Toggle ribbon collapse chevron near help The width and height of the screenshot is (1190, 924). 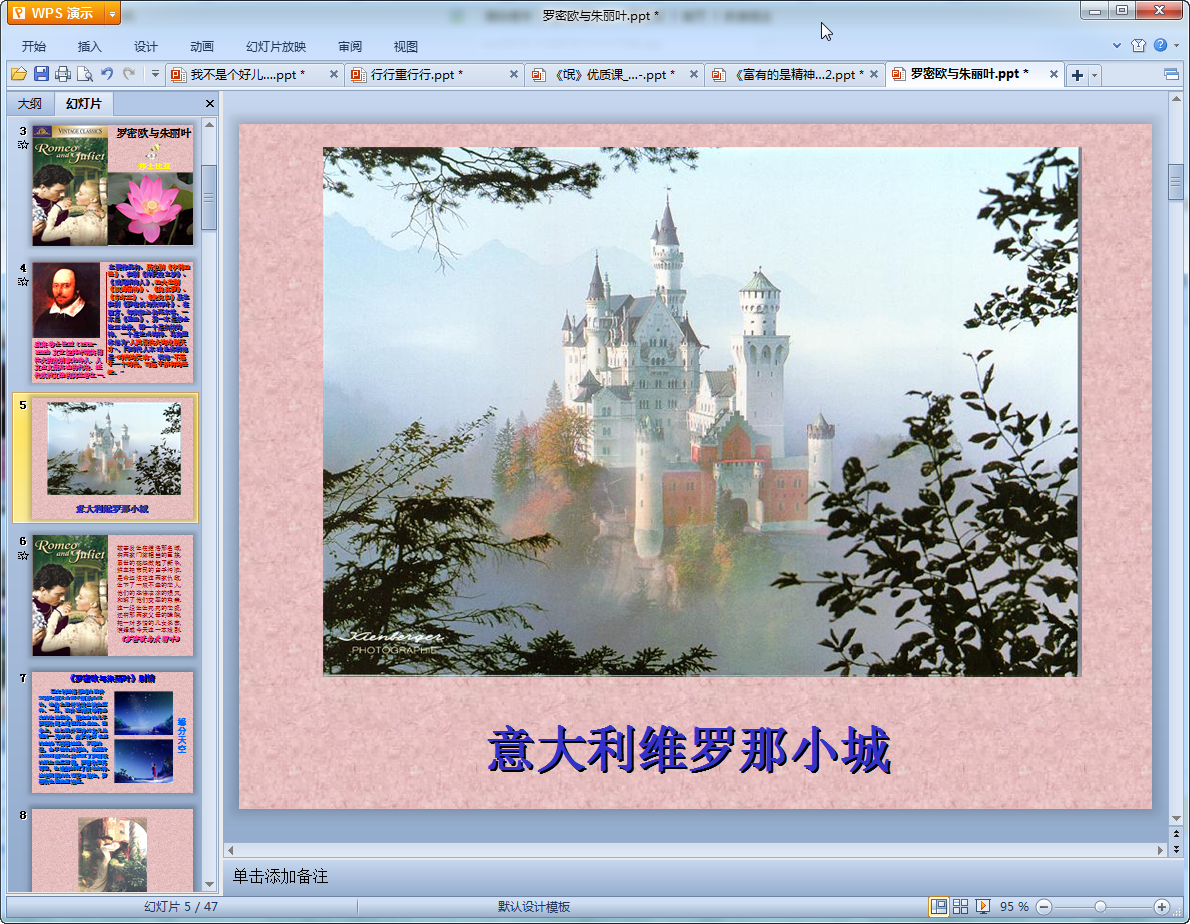[1117, 46]
